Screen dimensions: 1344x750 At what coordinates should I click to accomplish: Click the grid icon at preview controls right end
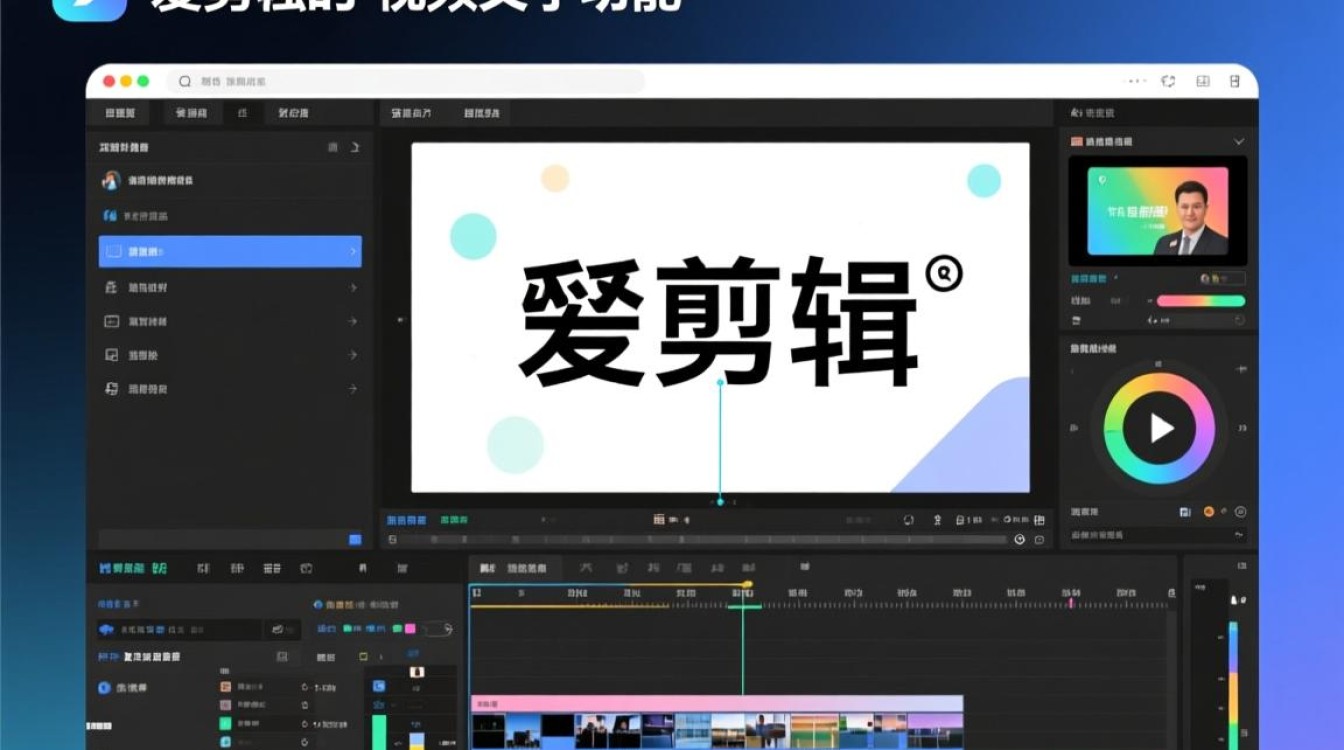[1039, 520]
